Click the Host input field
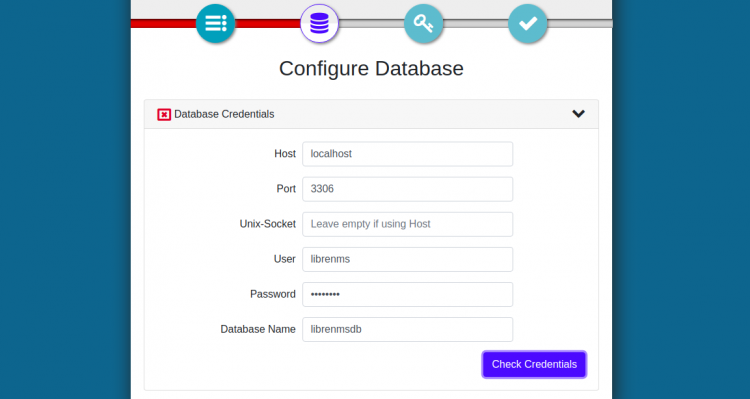The image size is (750, 399). tap(408, 154)
